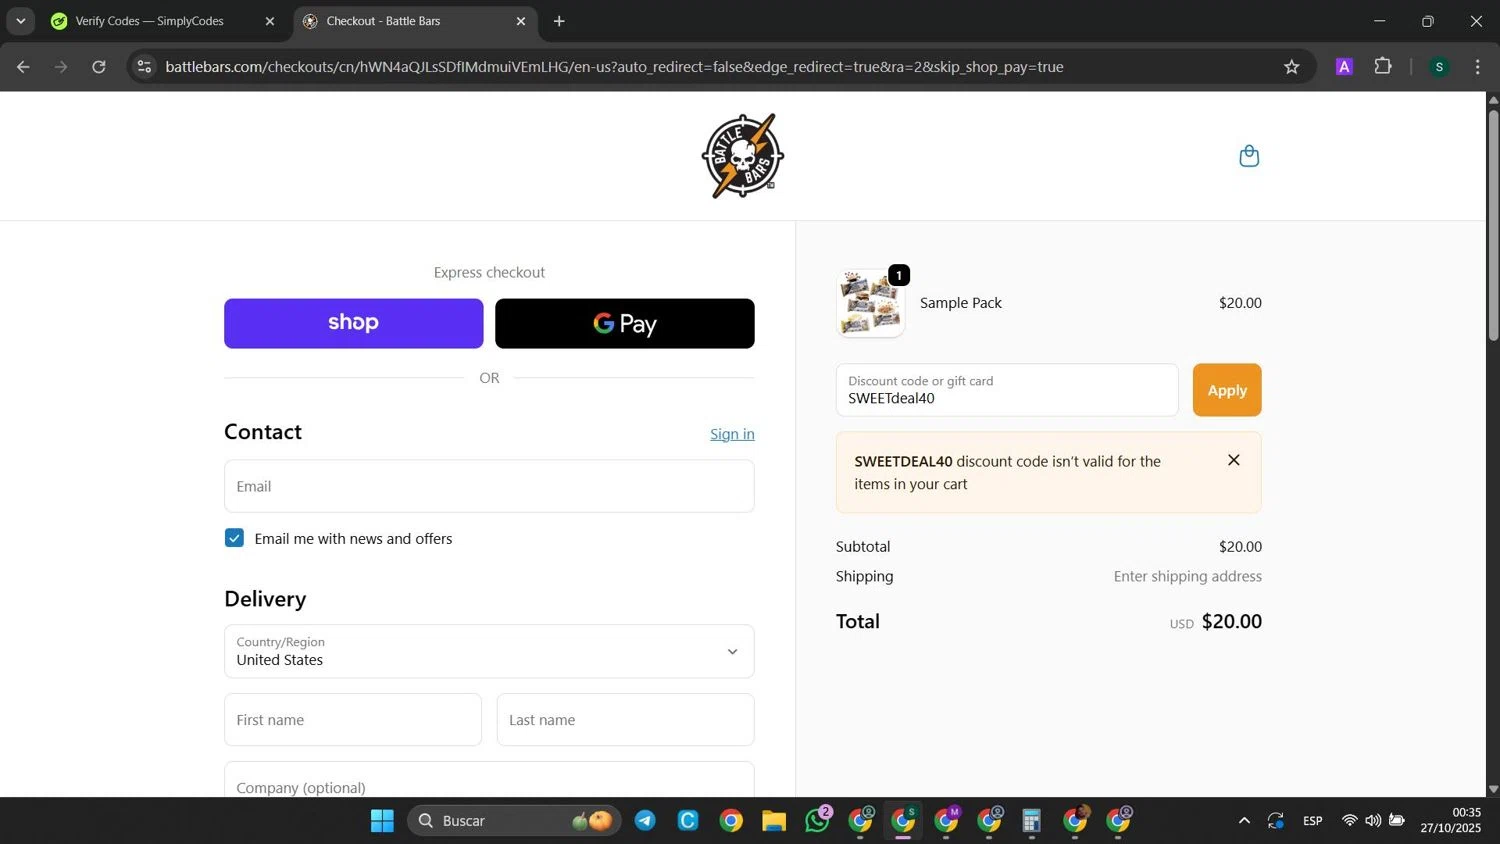This screenshot has width=1500, height=844.
Task: Open Chrome's three-dot menu
Action: click(x=1477, y=67)
